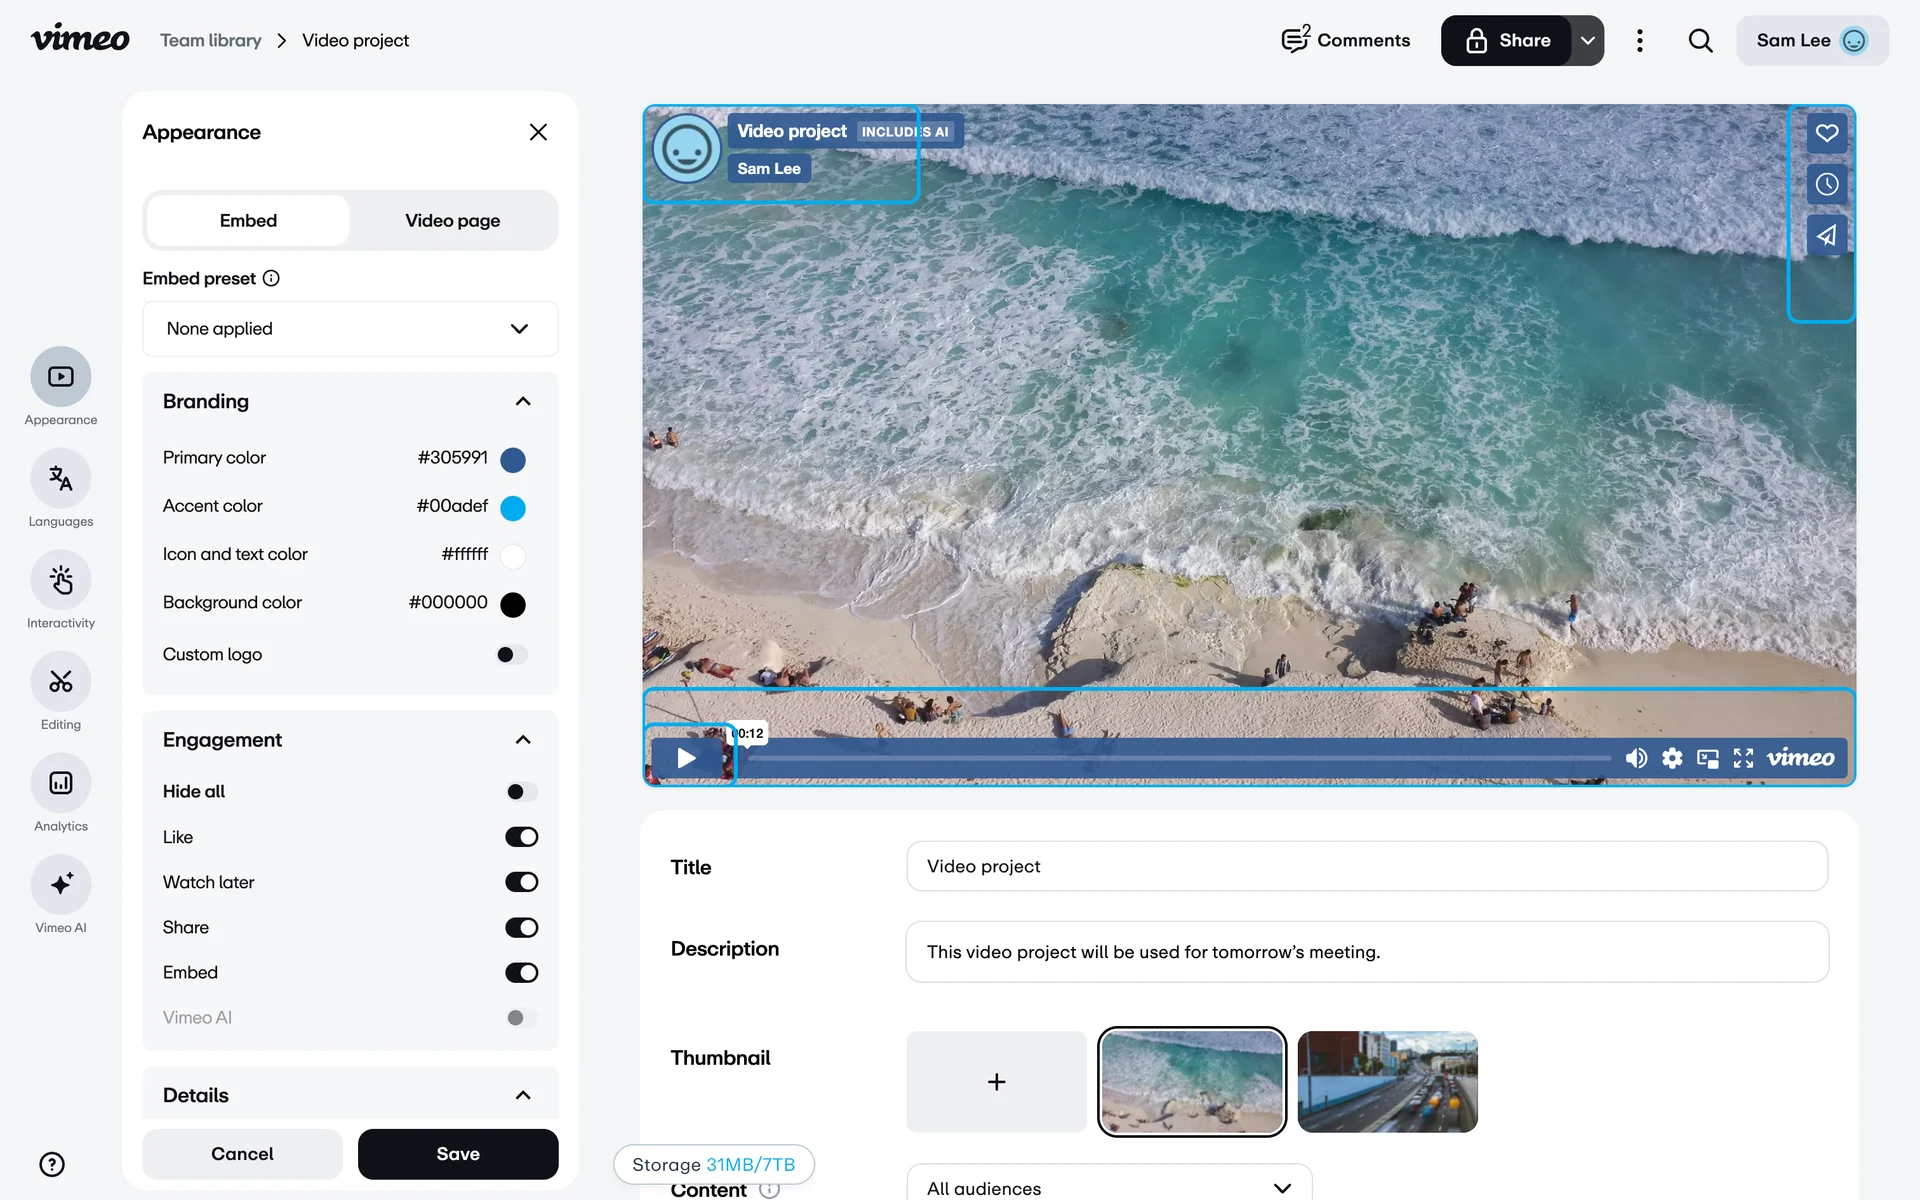Click the Accent color swatch

pos(513,508)
